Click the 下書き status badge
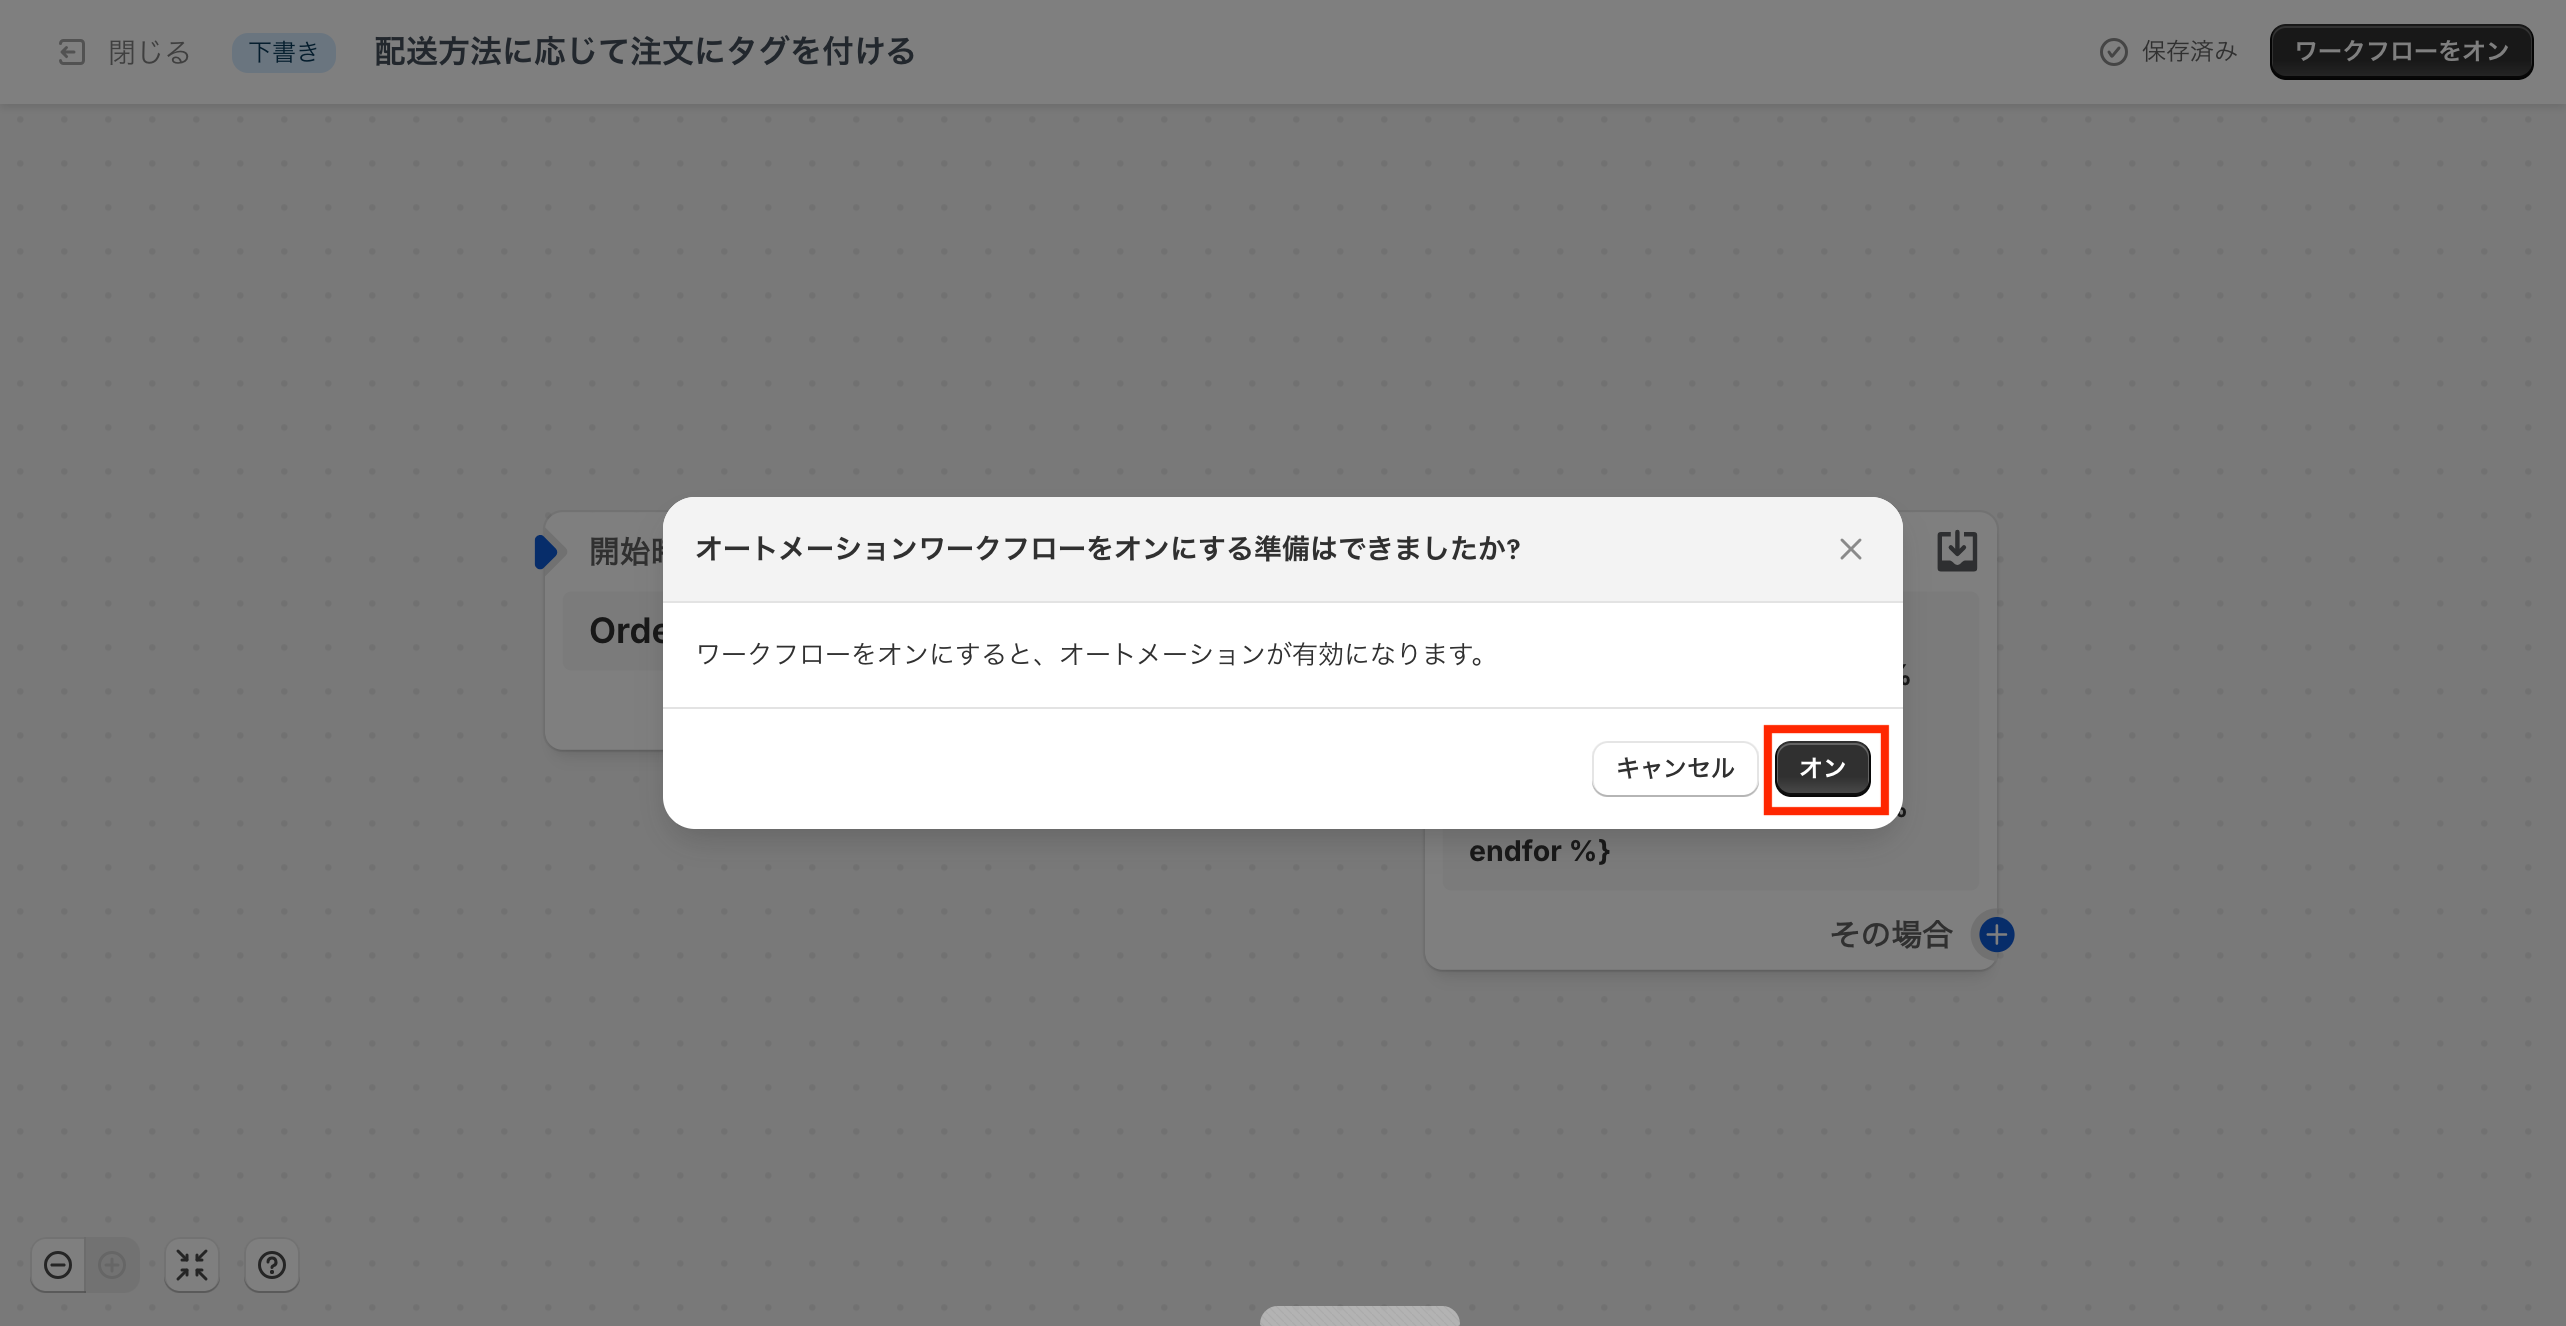 [x=283, y=52]
